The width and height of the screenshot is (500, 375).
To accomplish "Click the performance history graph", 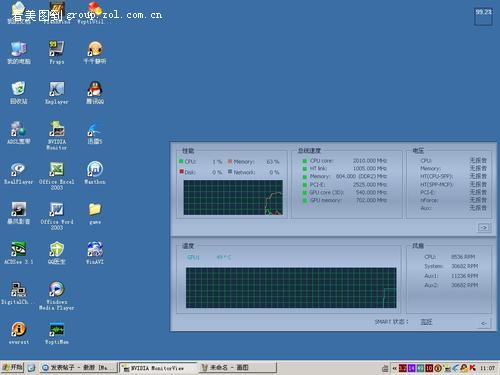I will (233, 198).
